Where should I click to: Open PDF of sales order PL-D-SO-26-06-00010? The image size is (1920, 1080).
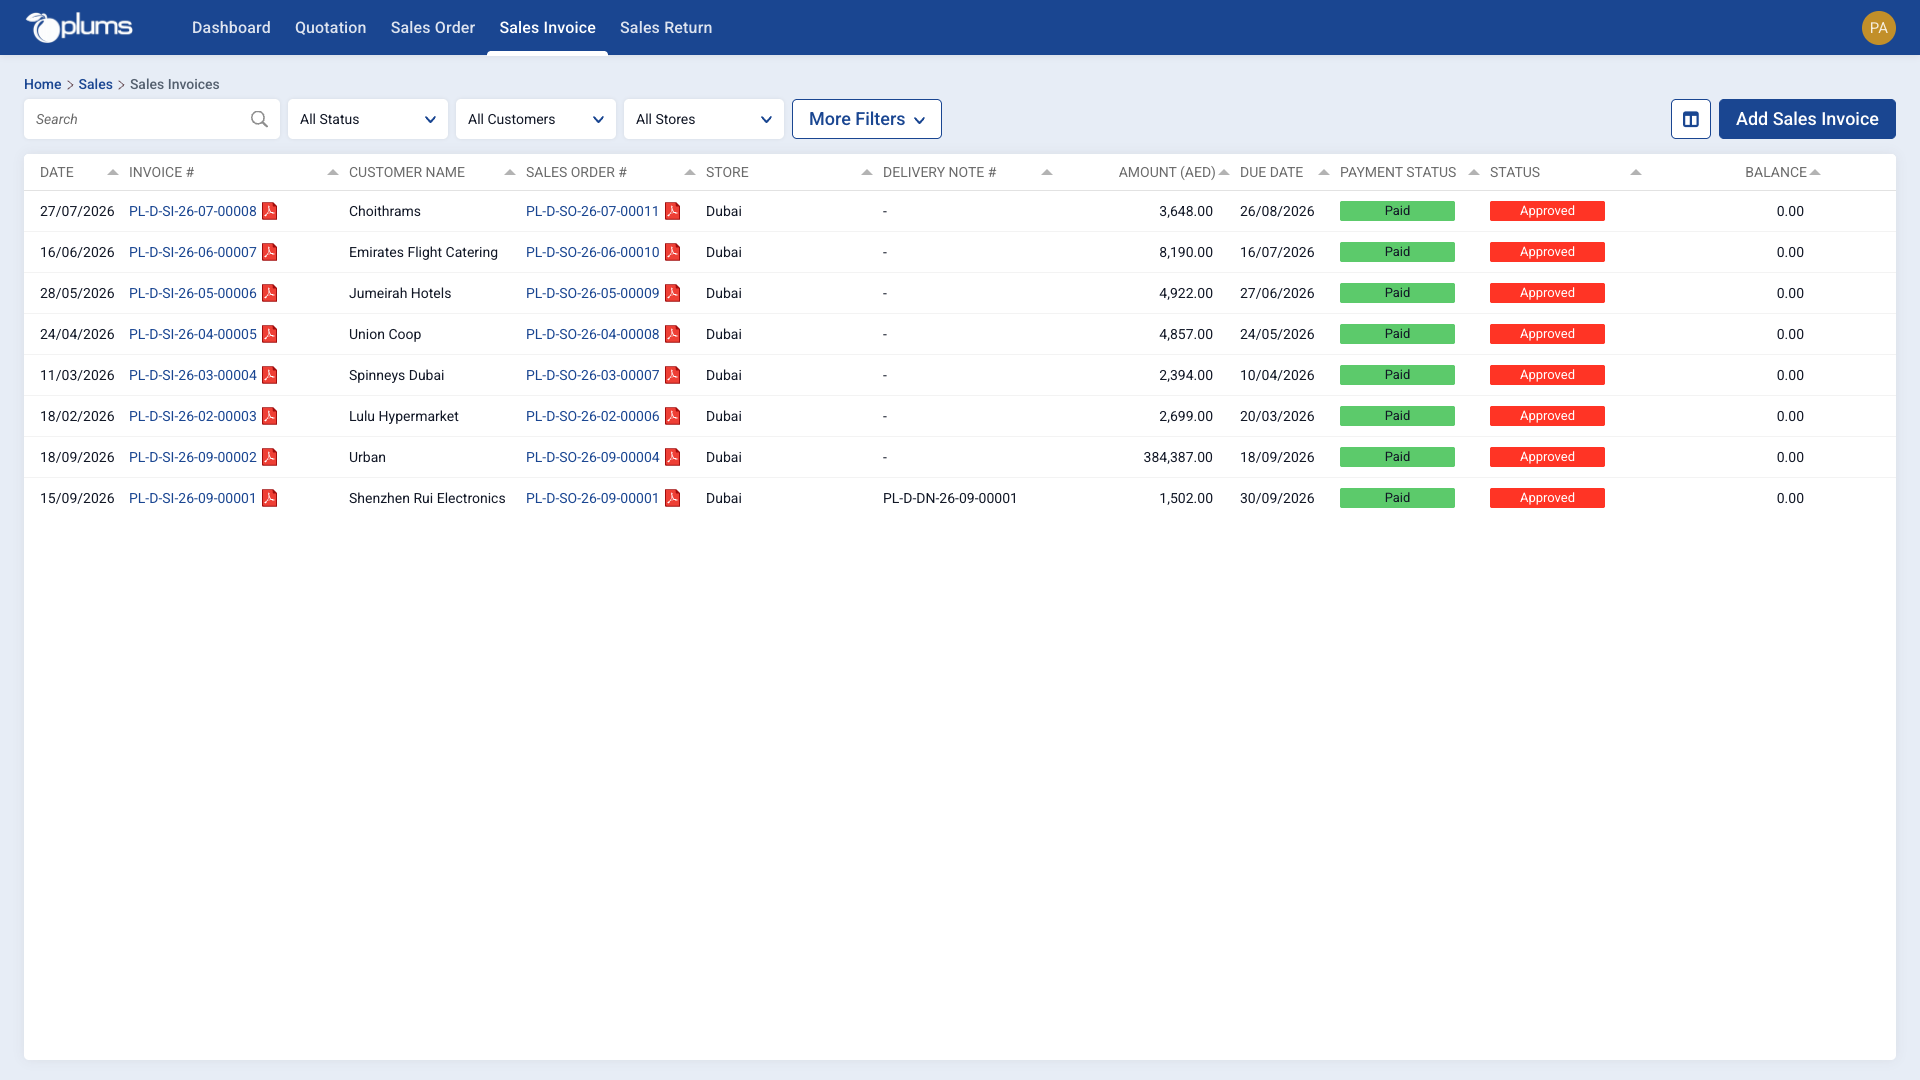point(673,252)
